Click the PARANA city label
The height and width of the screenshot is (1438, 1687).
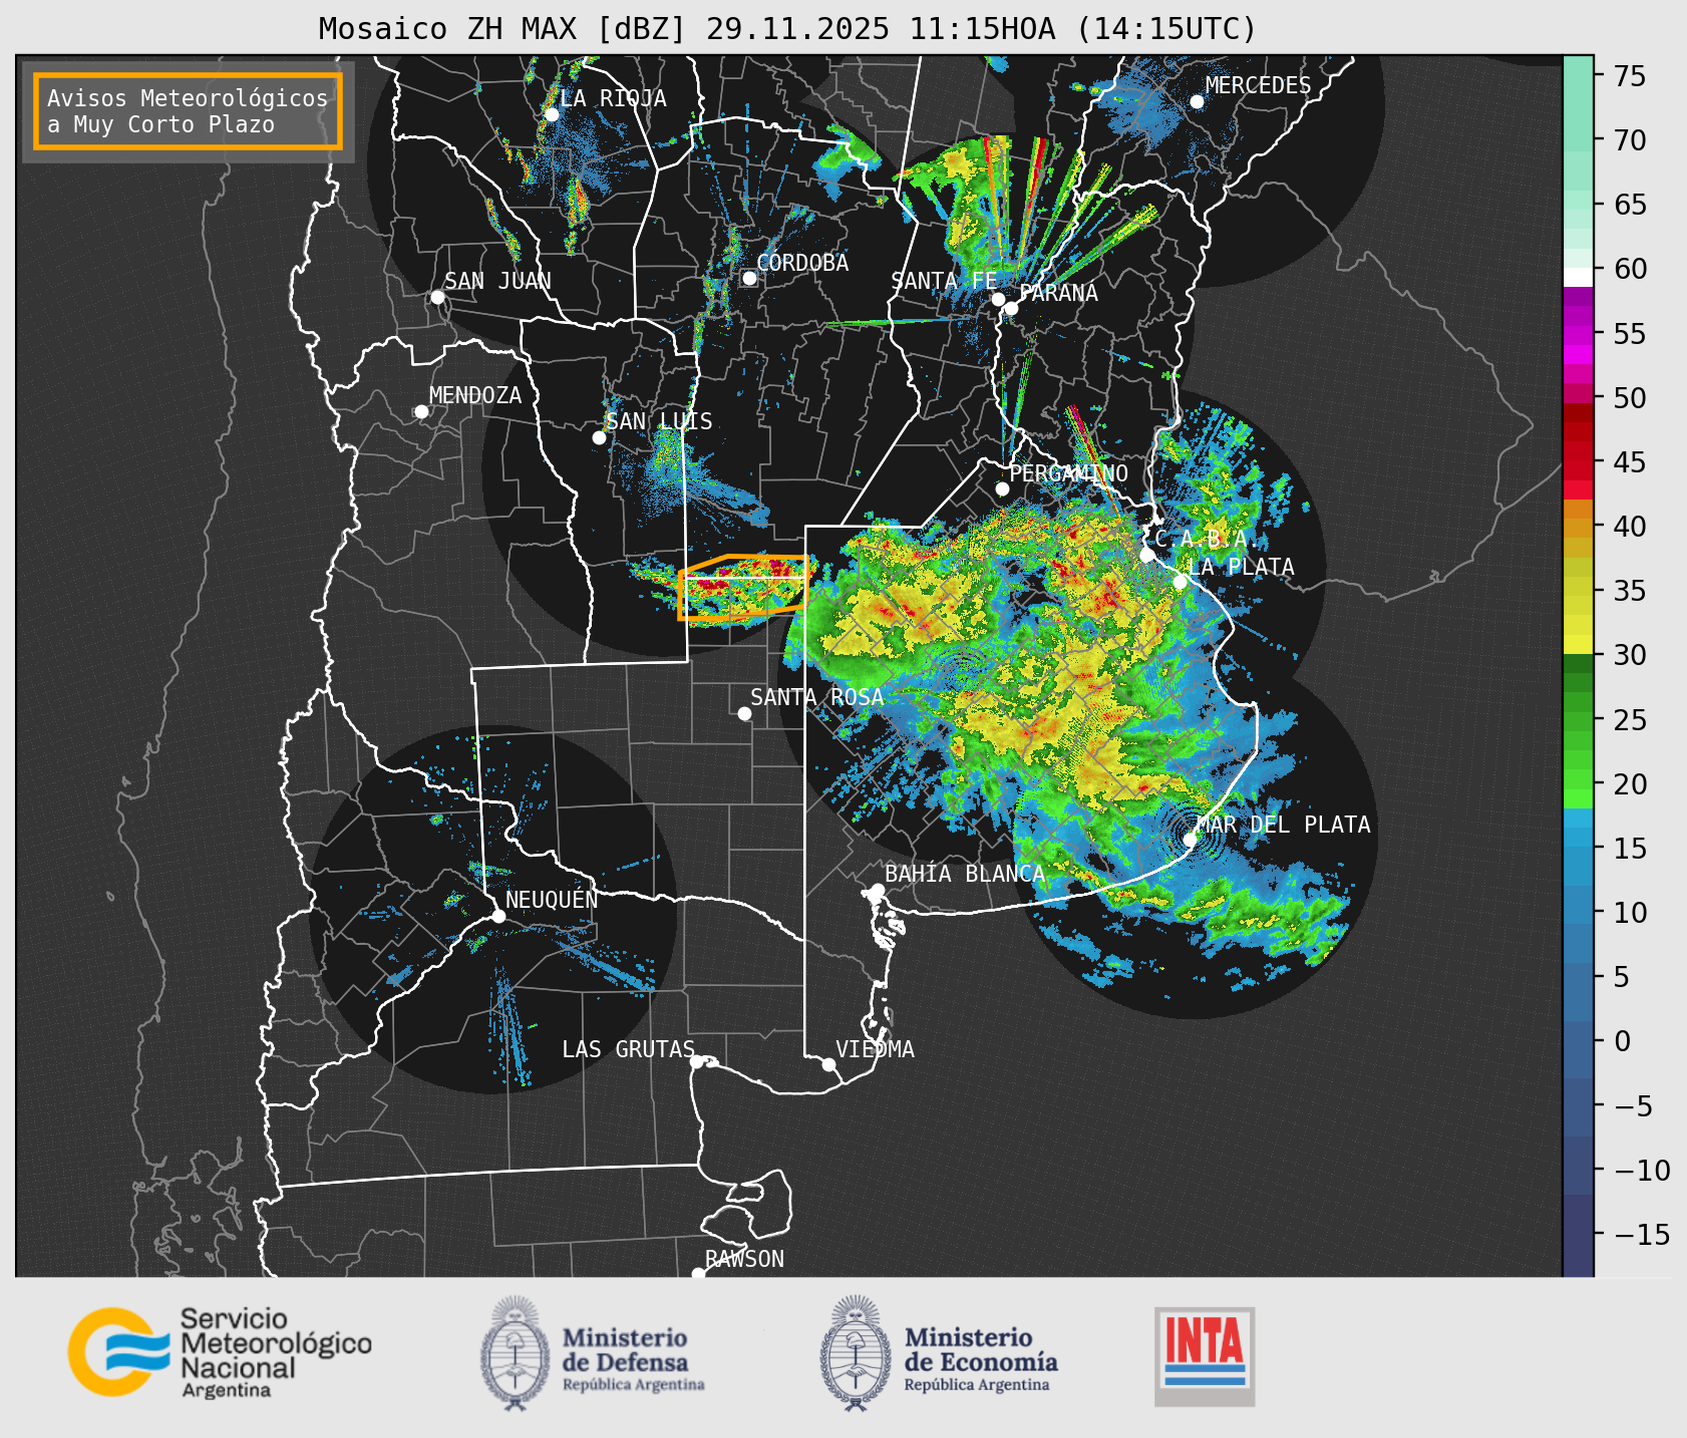(1058, 293)
